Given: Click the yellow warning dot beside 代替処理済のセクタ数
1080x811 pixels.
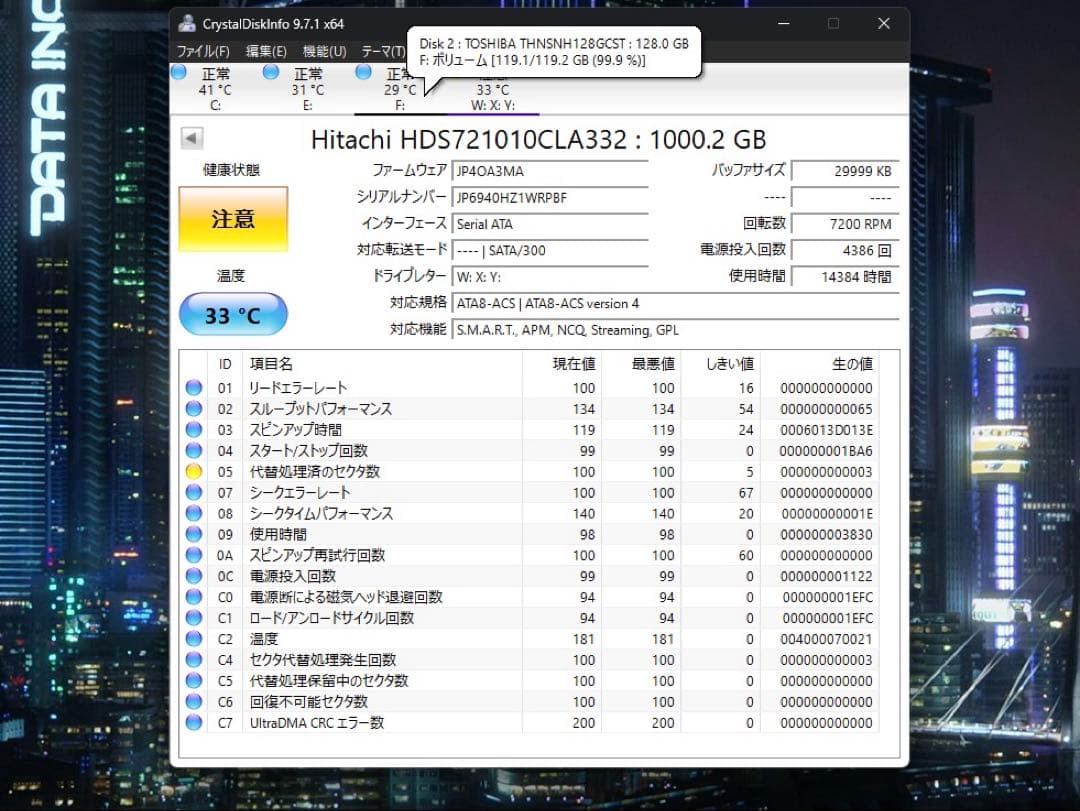Looking at the screenshot, I should point(194,471).
